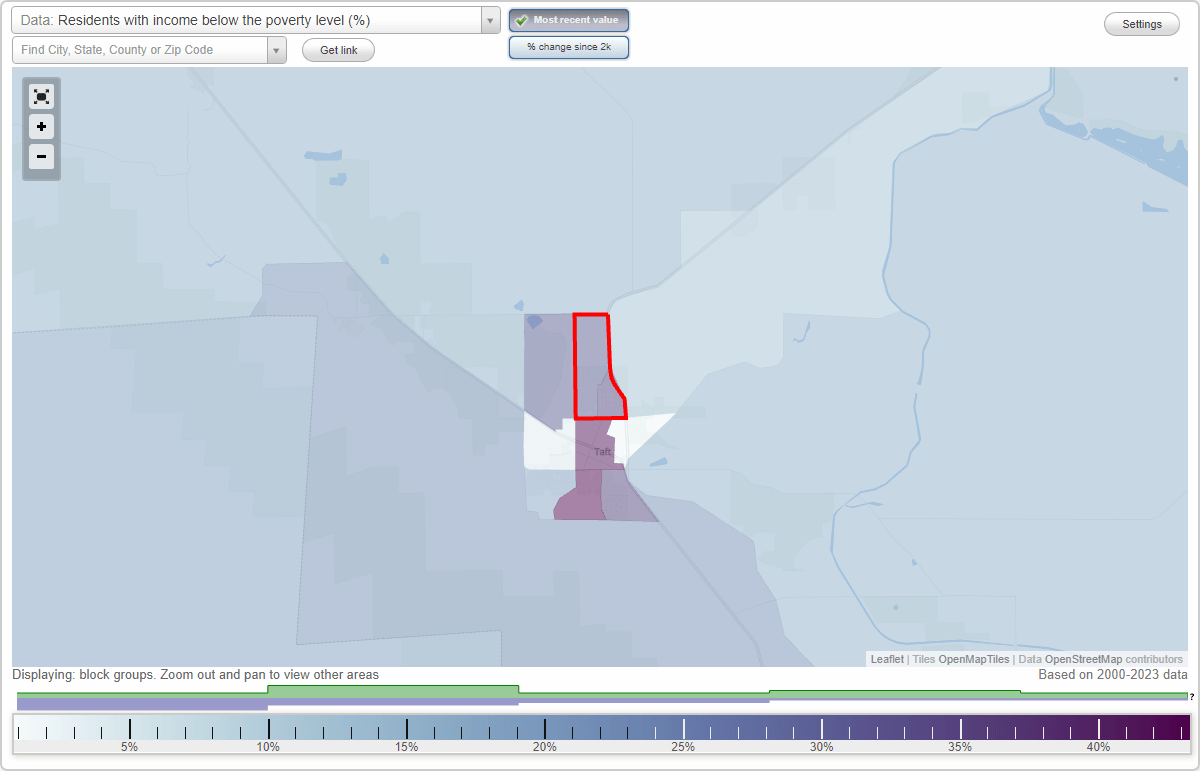Image resolution: width=1200 pixels, height=771 pixels.
Task: Click the city search input field
Action: (140, 49)
